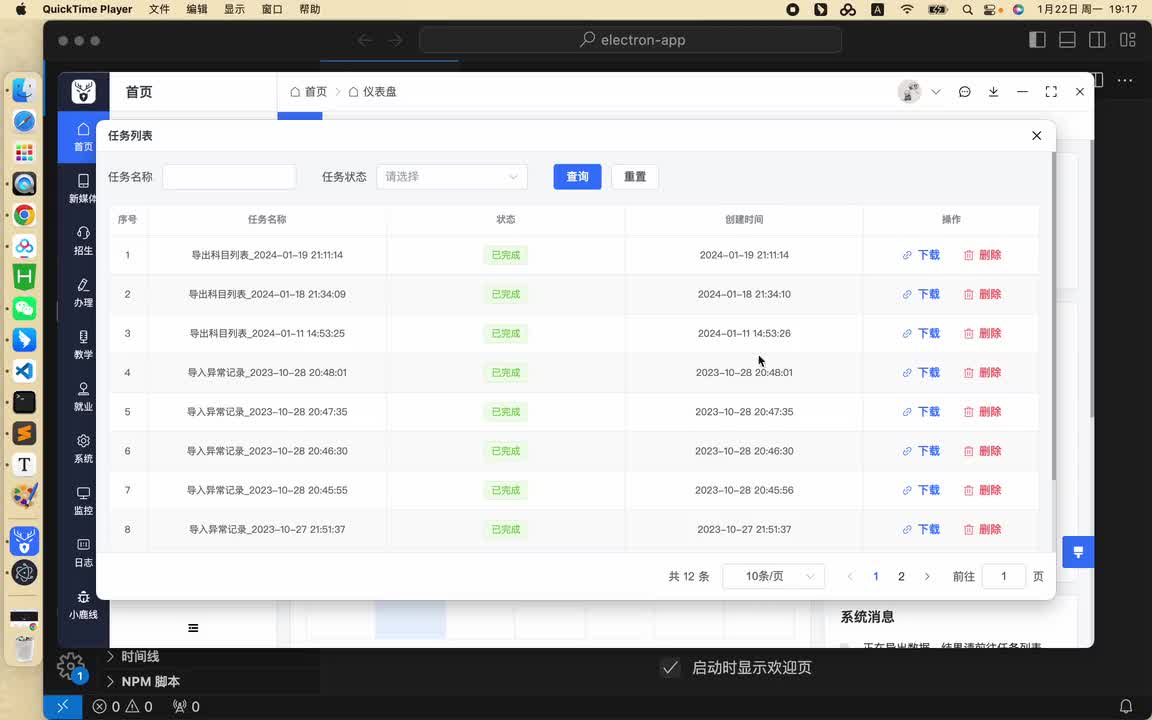Close the 任务列表 dialog
Viewport: 1152px width, 720px height.
tap(1036, 135)
